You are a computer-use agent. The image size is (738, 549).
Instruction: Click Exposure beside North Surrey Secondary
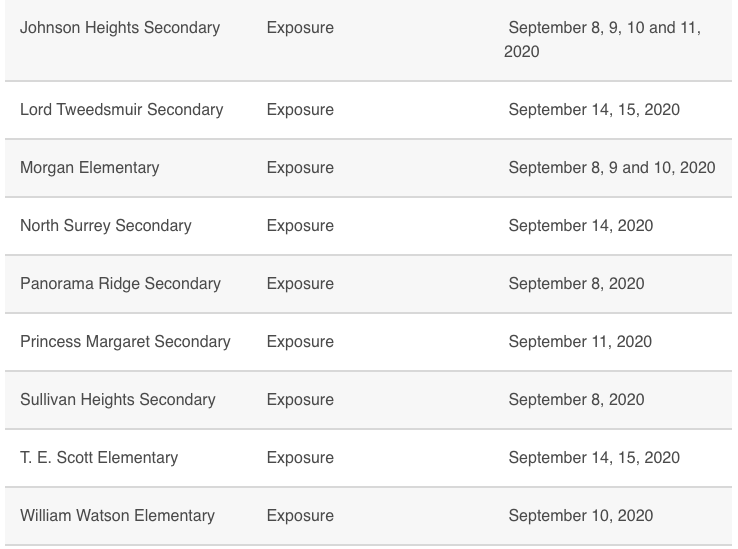(x=300, y=226)
